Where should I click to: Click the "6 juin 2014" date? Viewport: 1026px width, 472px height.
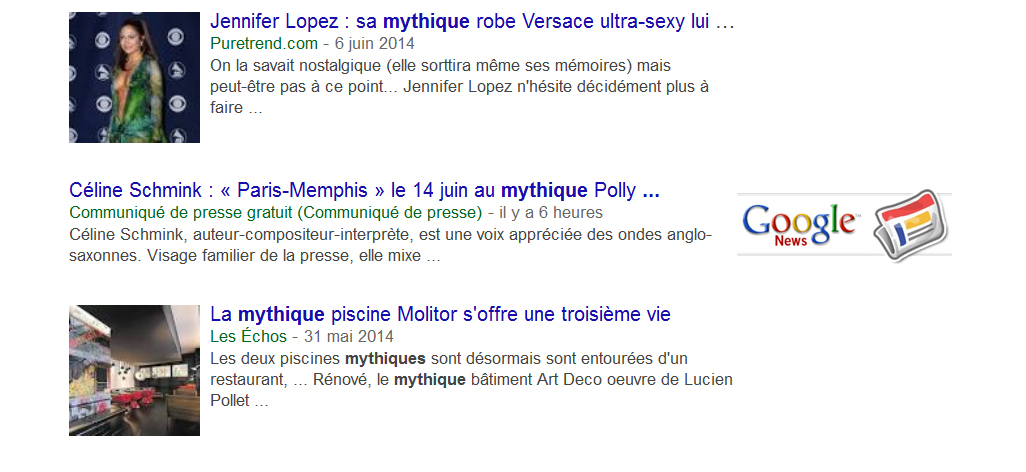click(374, 43)
